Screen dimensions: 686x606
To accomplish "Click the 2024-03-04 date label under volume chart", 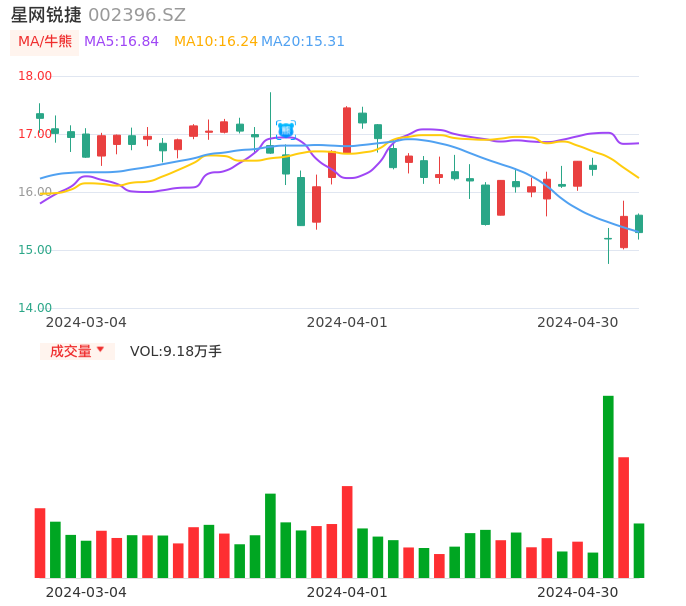I will pyautogui.click(x=86, y=592).
